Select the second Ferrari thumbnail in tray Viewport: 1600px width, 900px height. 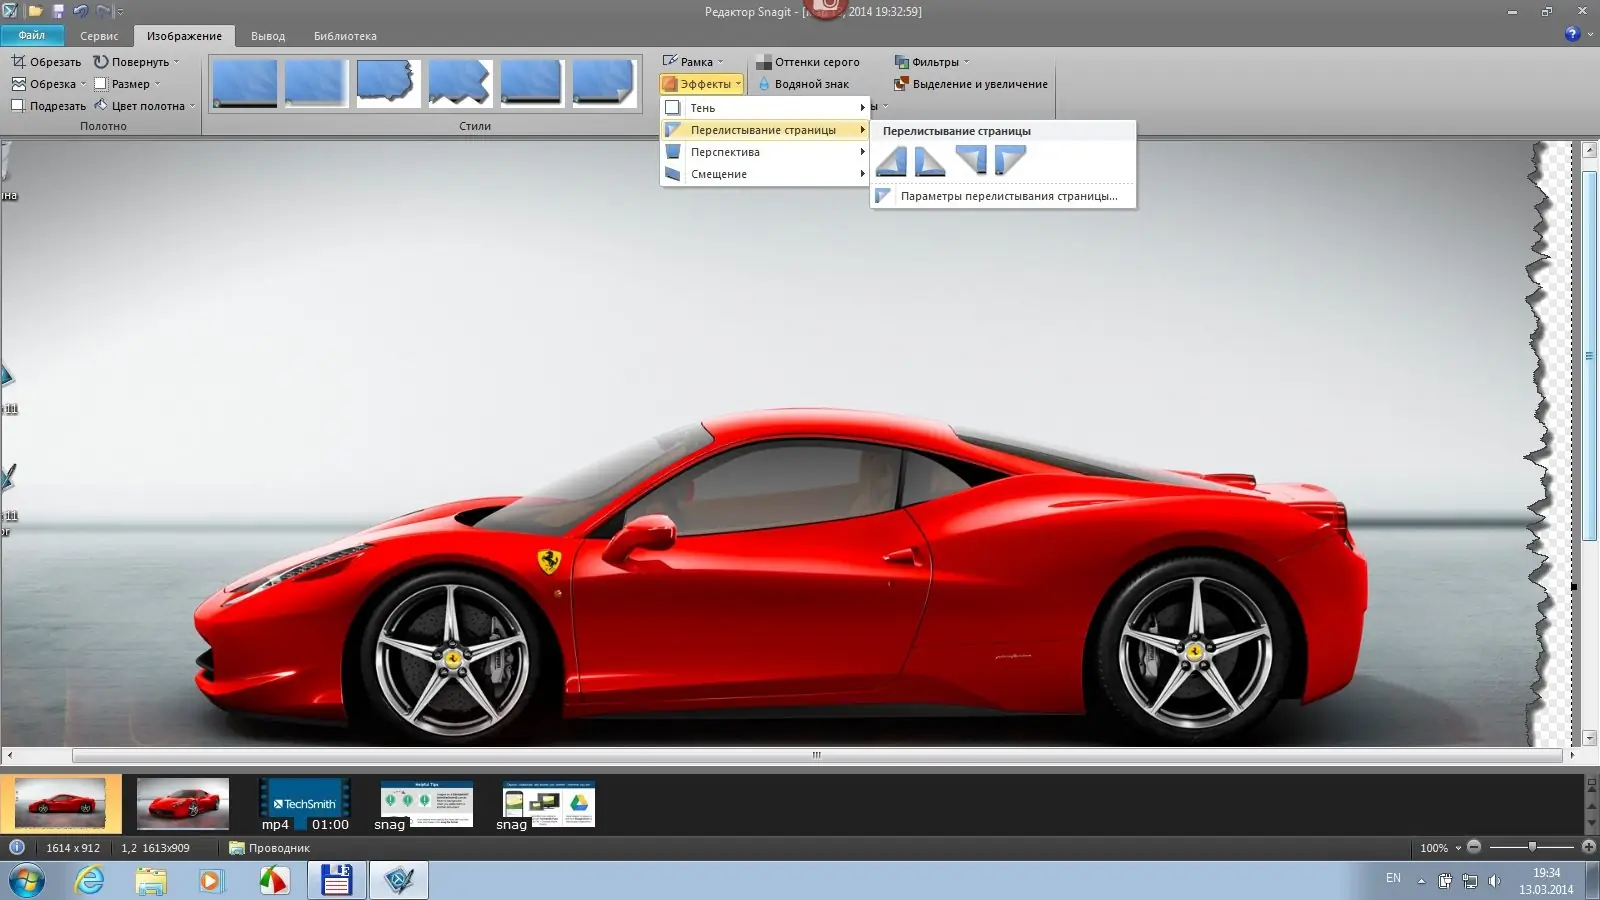tap(183, 804)
